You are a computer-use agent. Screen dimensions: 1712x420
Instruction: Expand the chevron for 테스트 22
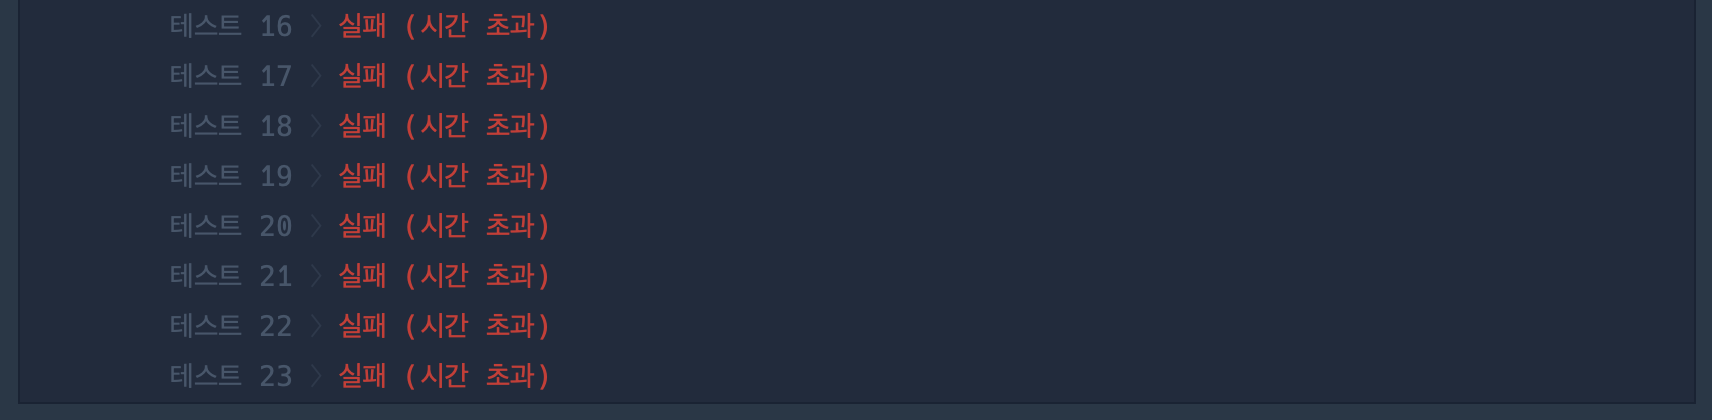316,326
